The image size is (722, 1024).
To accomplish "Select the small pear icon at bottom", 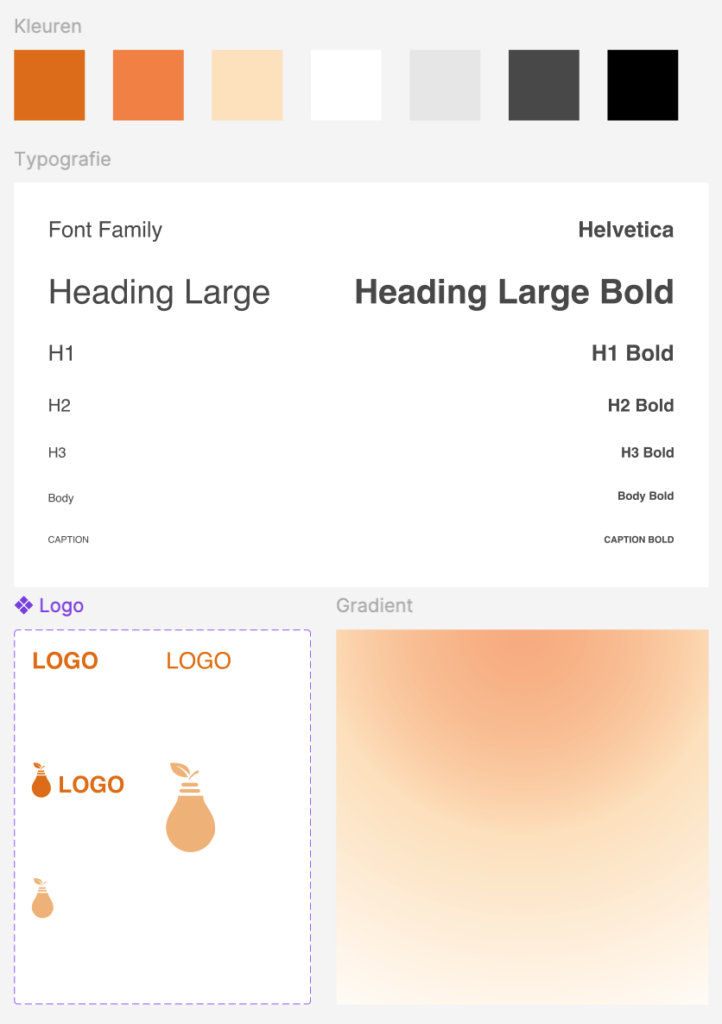I will (x=42, y=898).
